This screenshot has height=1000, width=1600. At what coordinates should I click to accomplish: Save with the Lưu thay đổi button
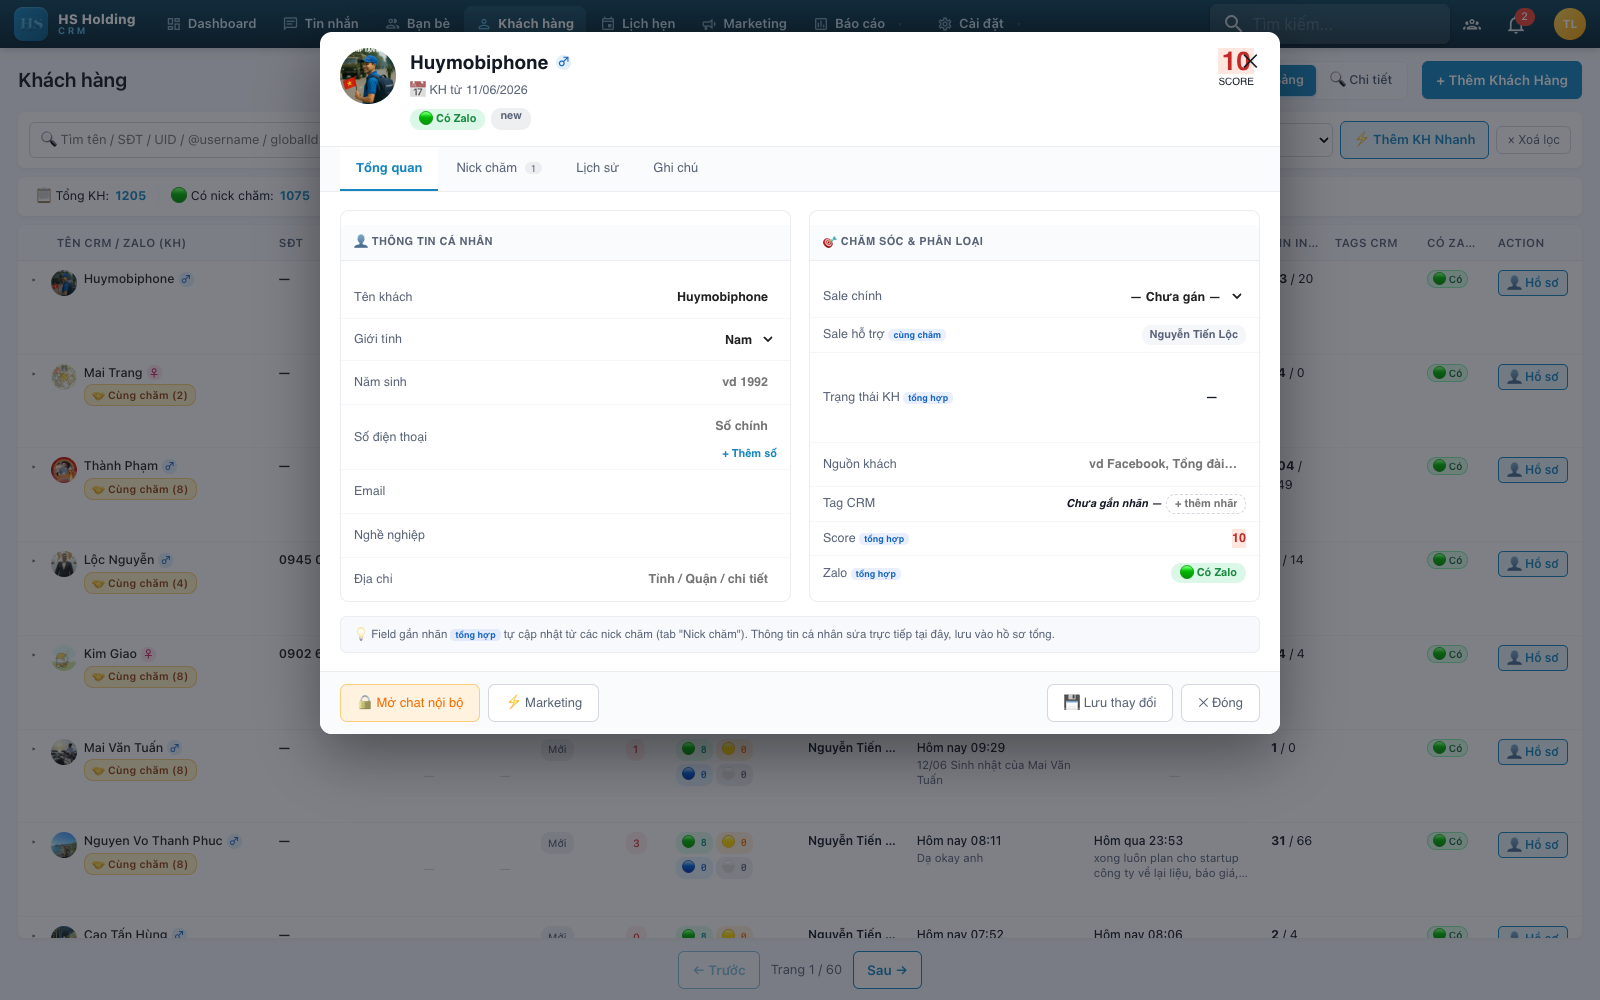(x=1110, y=703)
